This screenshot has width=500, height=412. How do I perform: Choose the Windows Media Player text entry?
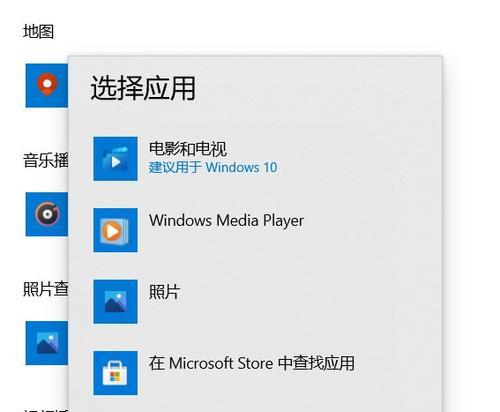tap(226, 221)
